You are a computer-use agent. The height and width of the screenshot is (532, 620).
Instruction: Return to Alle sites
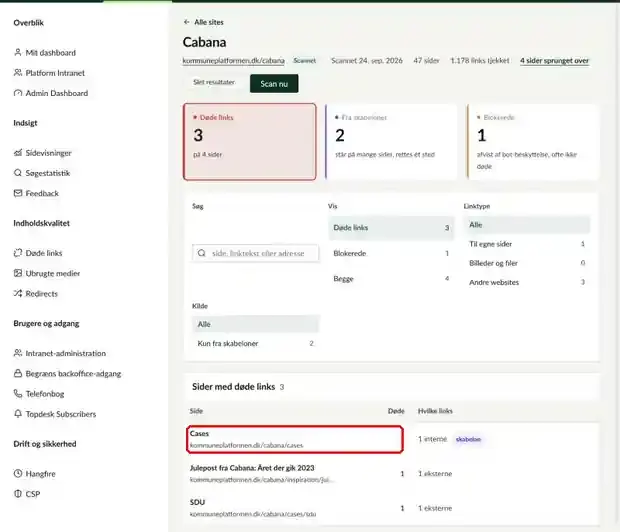(x=209, y=22)
